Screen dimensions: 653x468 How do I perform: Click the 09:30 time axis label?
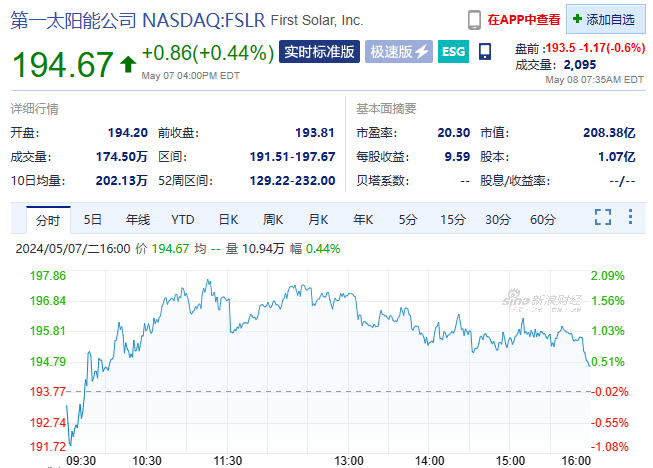[x=81, y=461]
